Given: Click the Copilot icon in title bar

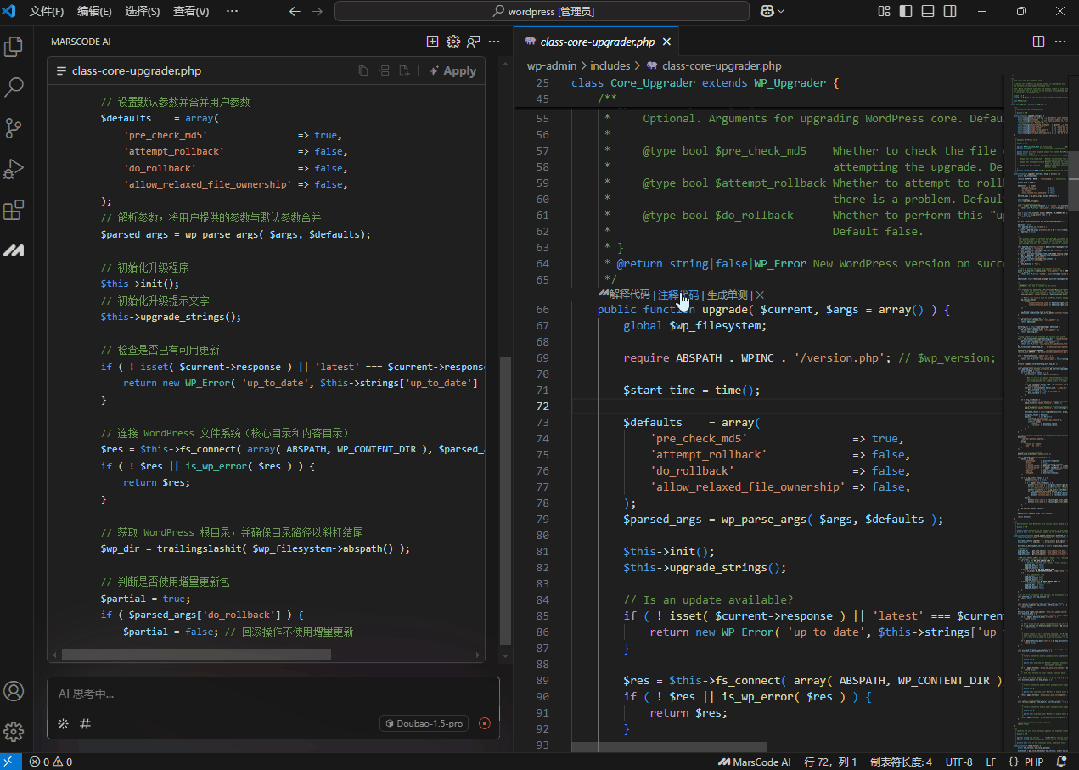Looking at the screenshot, I should [x=767, y=11].
